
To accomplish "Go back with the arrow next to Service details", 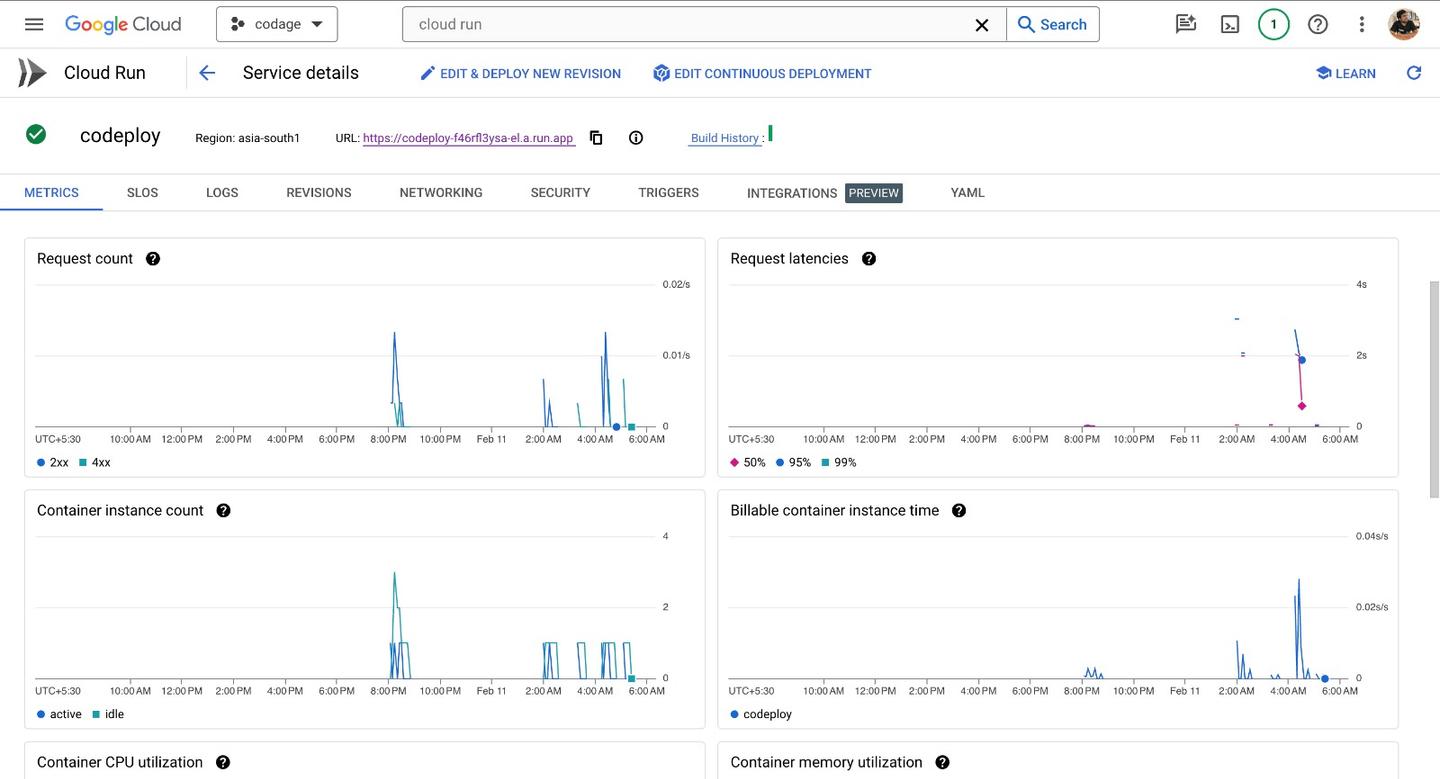I will click(x=207, y=73).
